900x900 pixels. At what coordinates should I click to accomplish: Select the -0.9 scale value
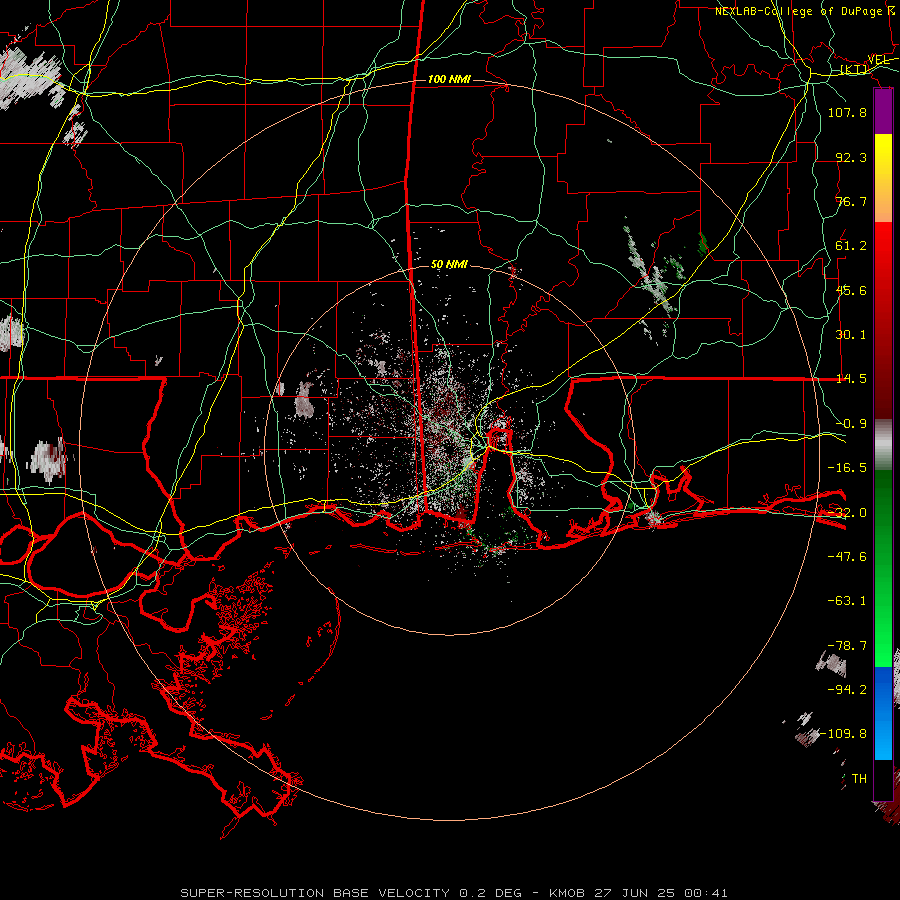click(851, 424)
